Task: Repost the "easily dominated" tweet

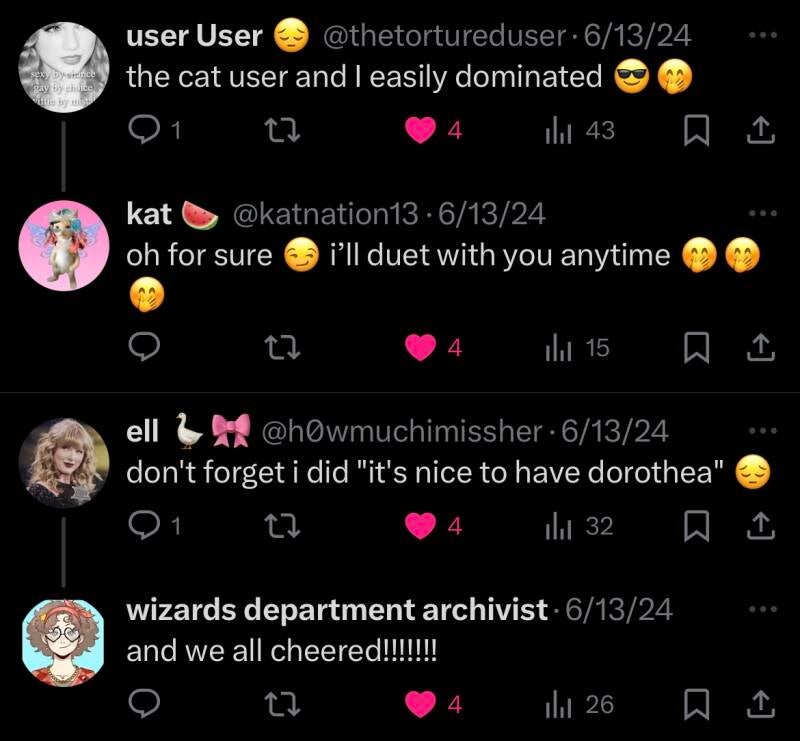Action: pos(284,130)
